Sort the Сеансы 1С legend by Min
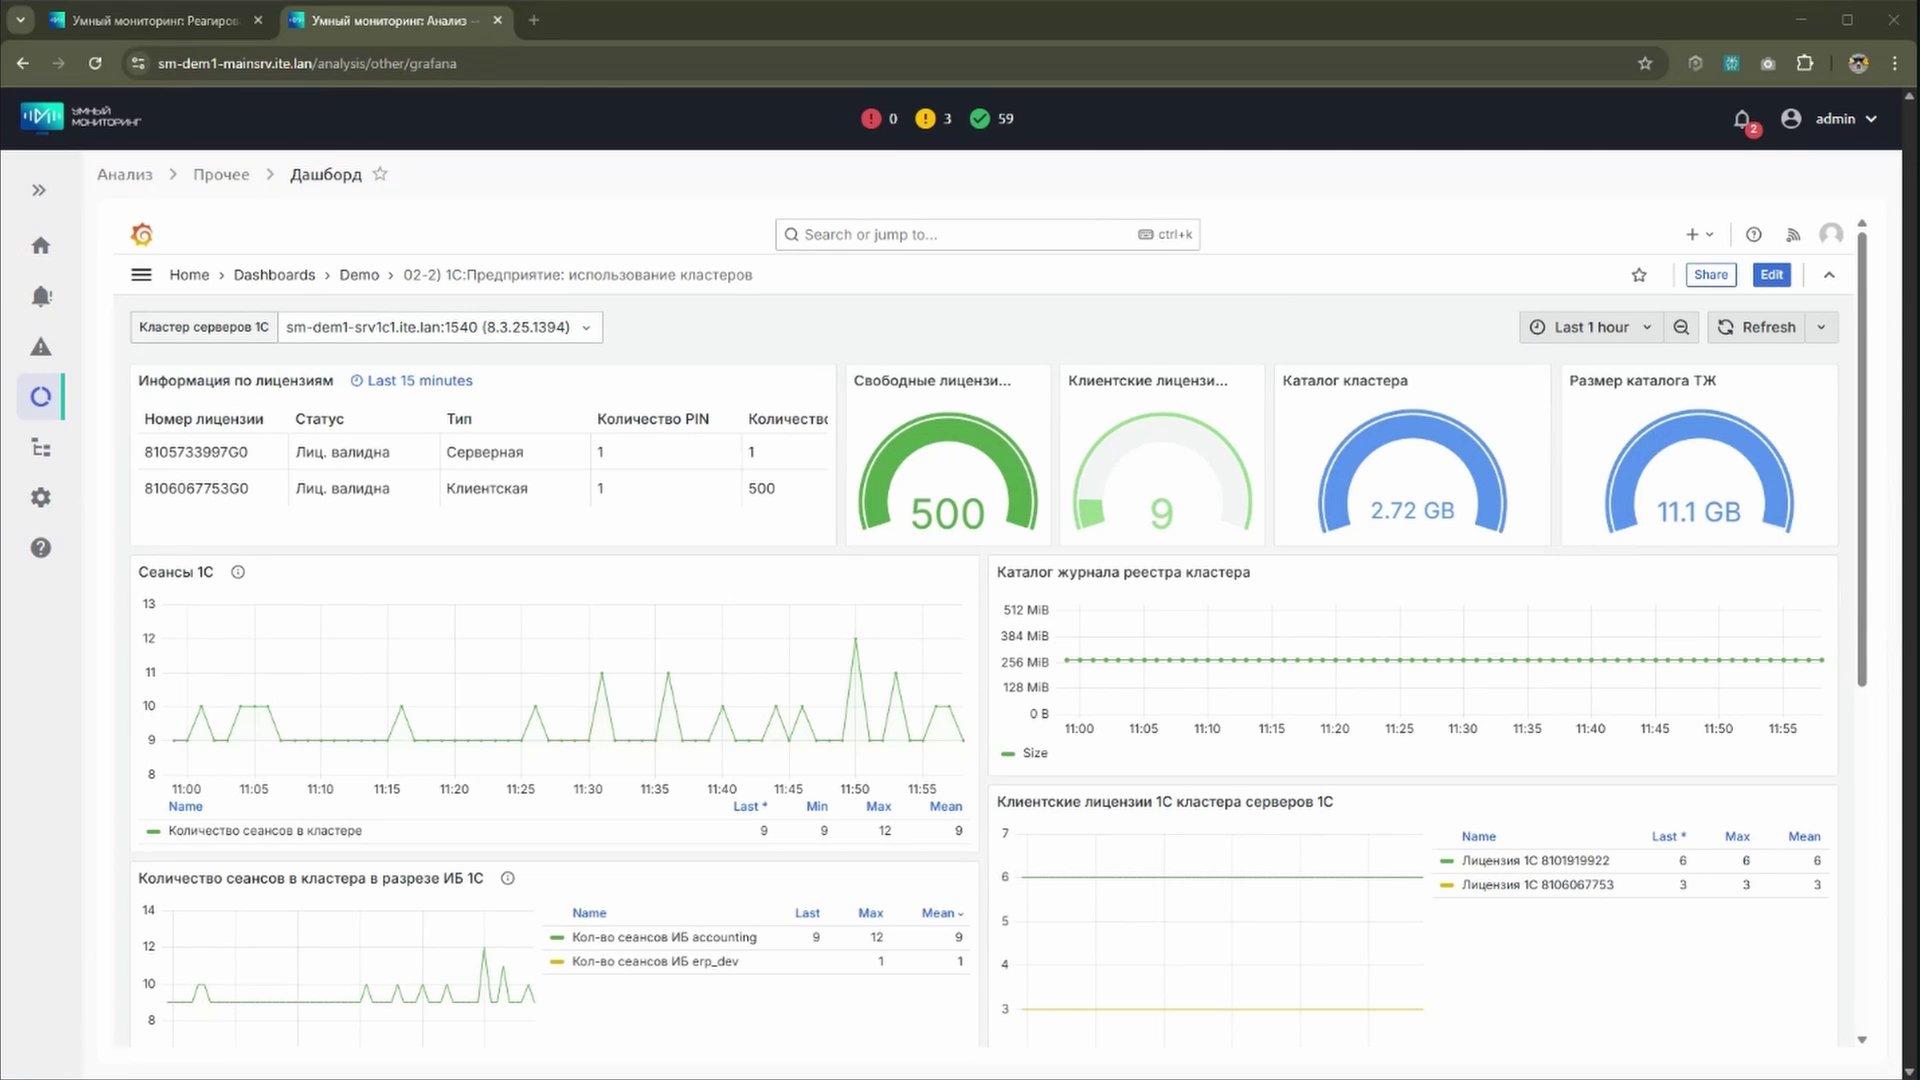 click(817, 806)
